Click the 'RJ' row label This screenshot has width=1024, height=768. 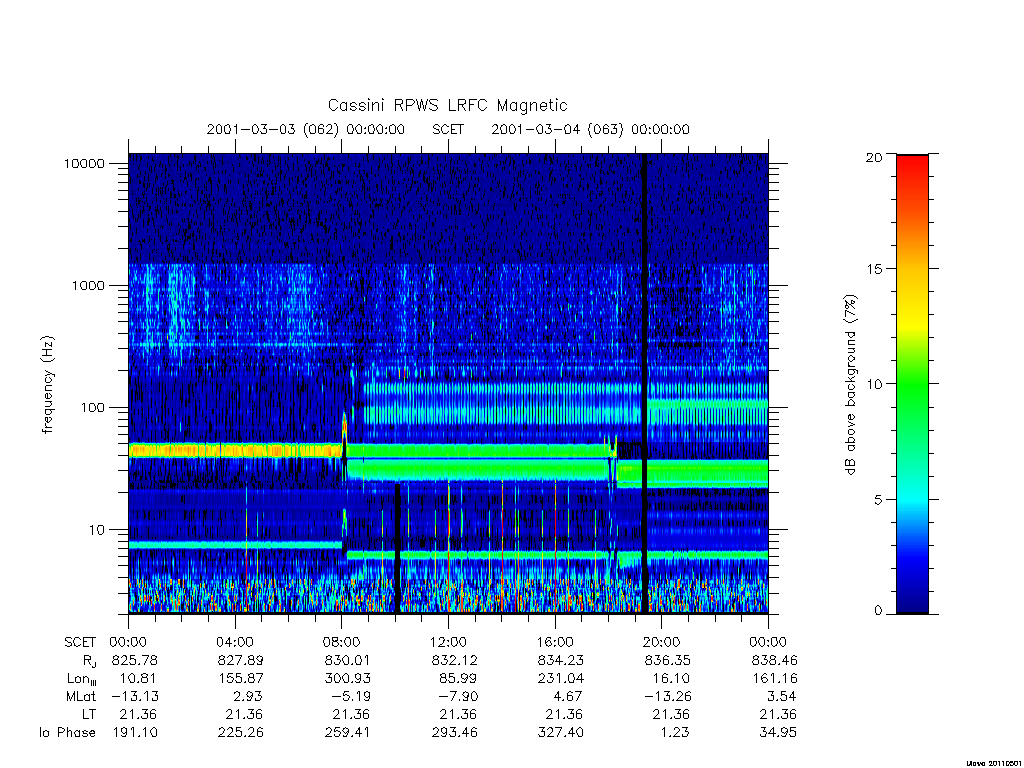point(89,661)
